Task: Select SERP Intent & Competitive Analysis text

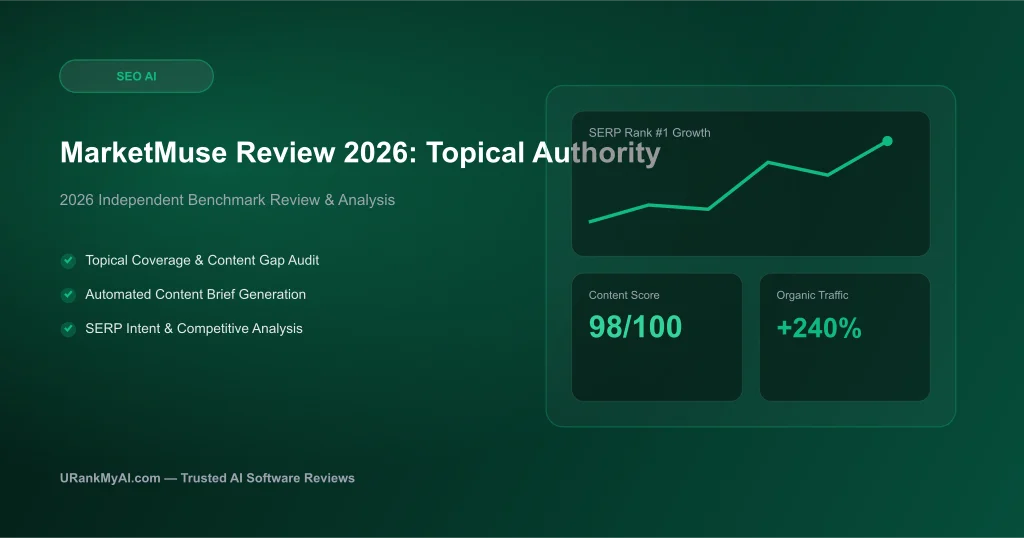Action: pos(194,328)
